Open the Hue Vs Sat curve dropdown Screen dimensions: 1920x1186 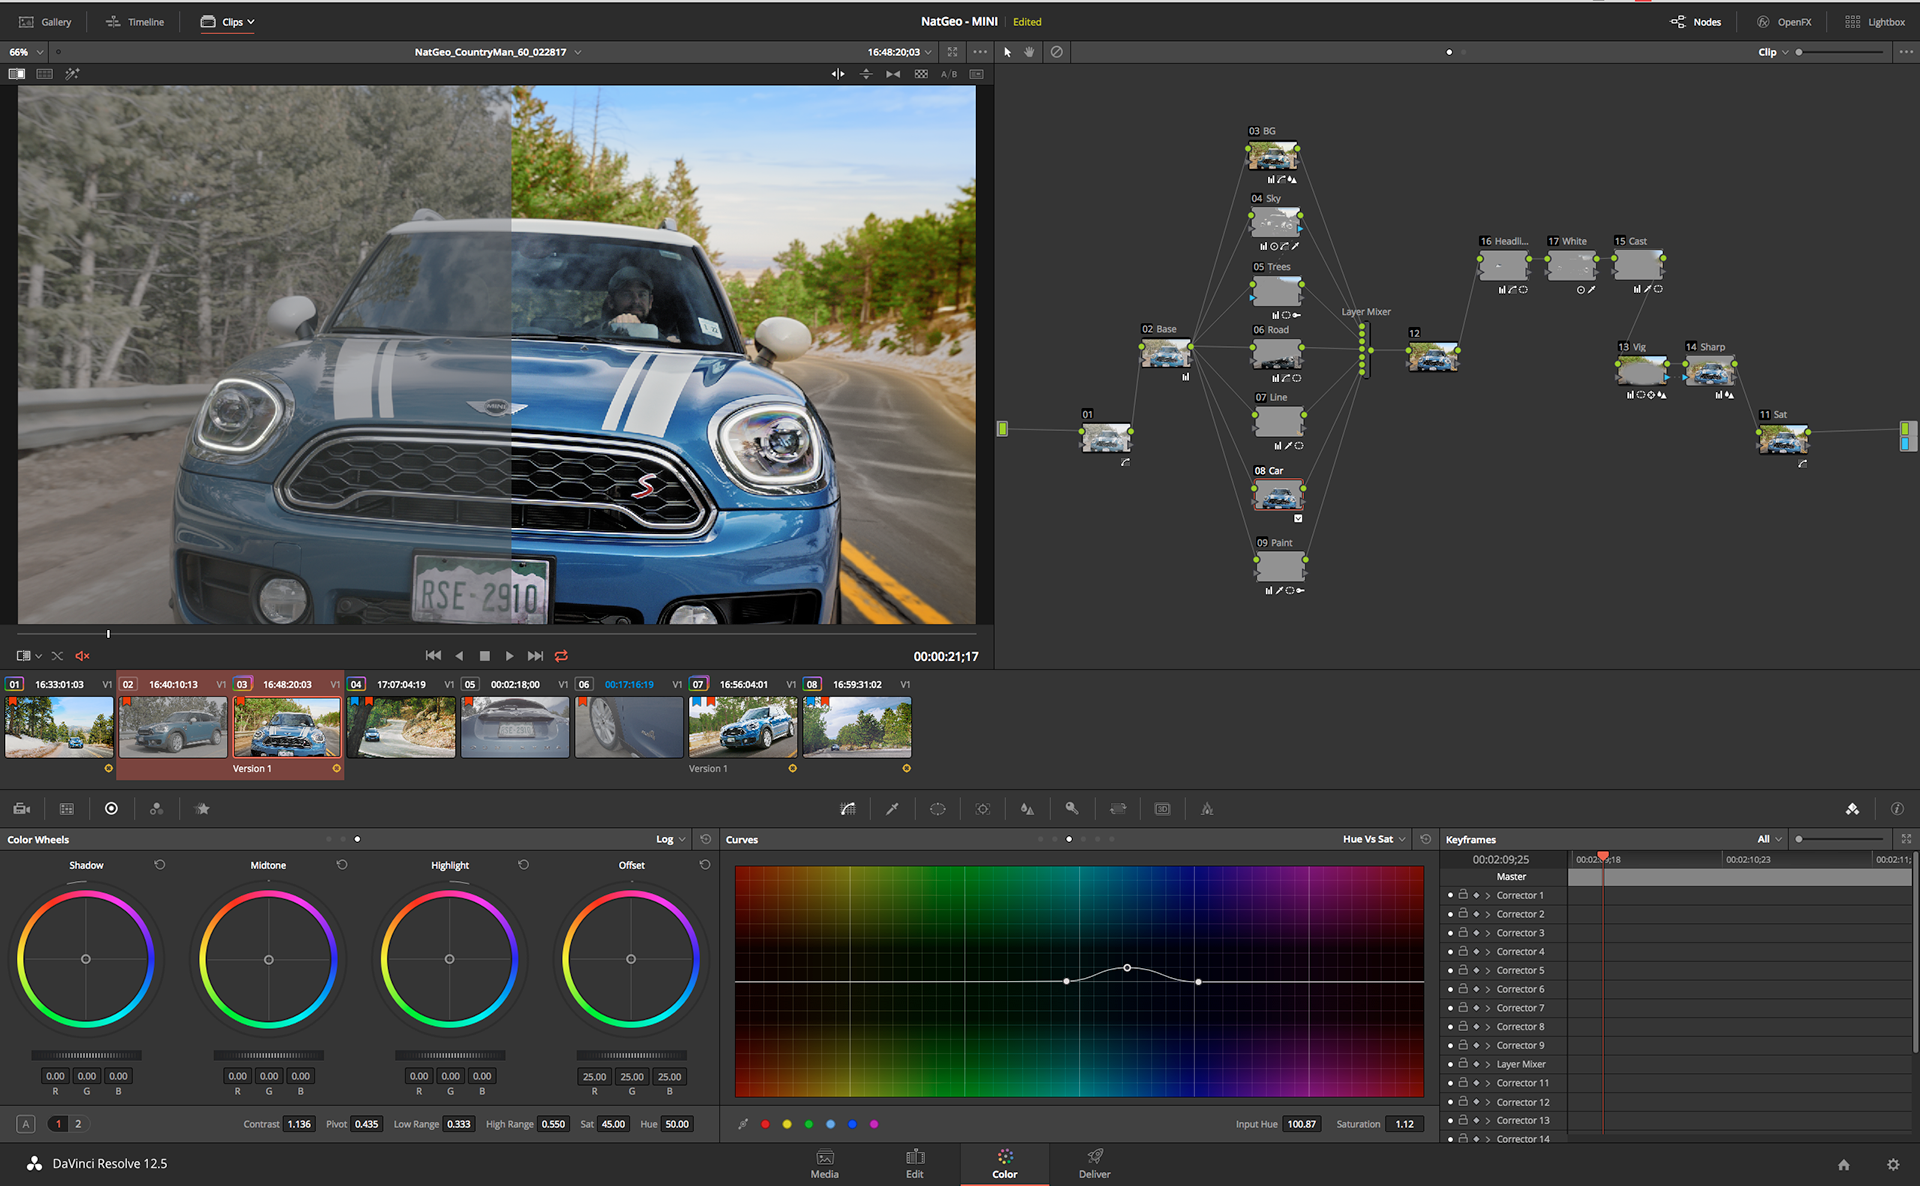tap(1375, 840)
